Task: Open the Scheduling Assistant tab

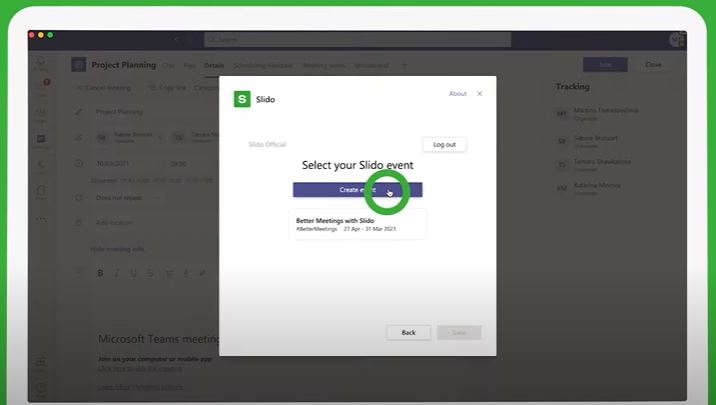Action: tap(262, 65)
